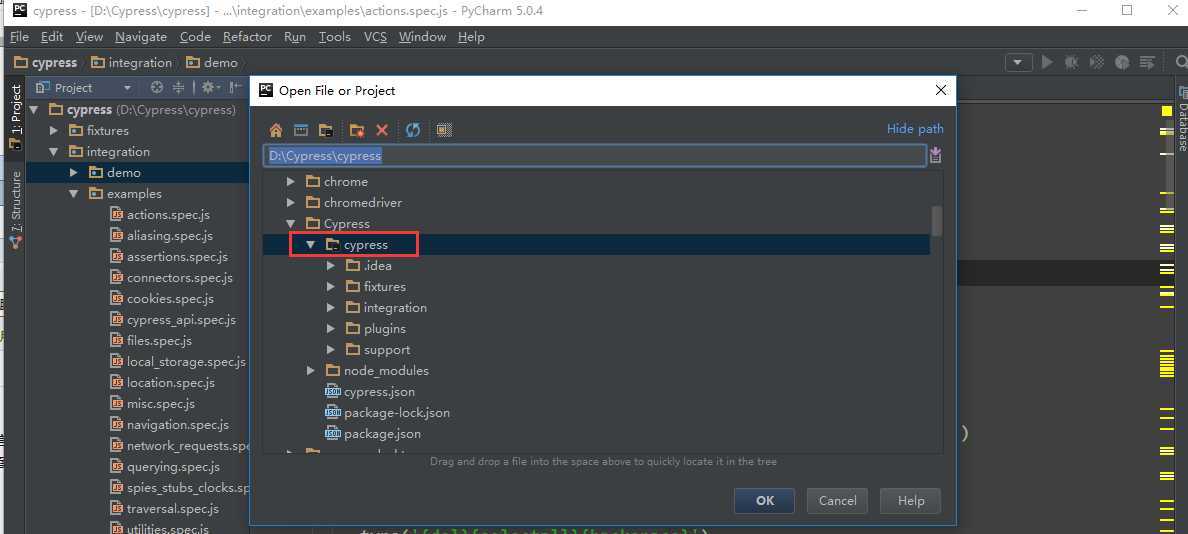Hide the Project tool window pane

pyautogui.click(x=235, y=88)
